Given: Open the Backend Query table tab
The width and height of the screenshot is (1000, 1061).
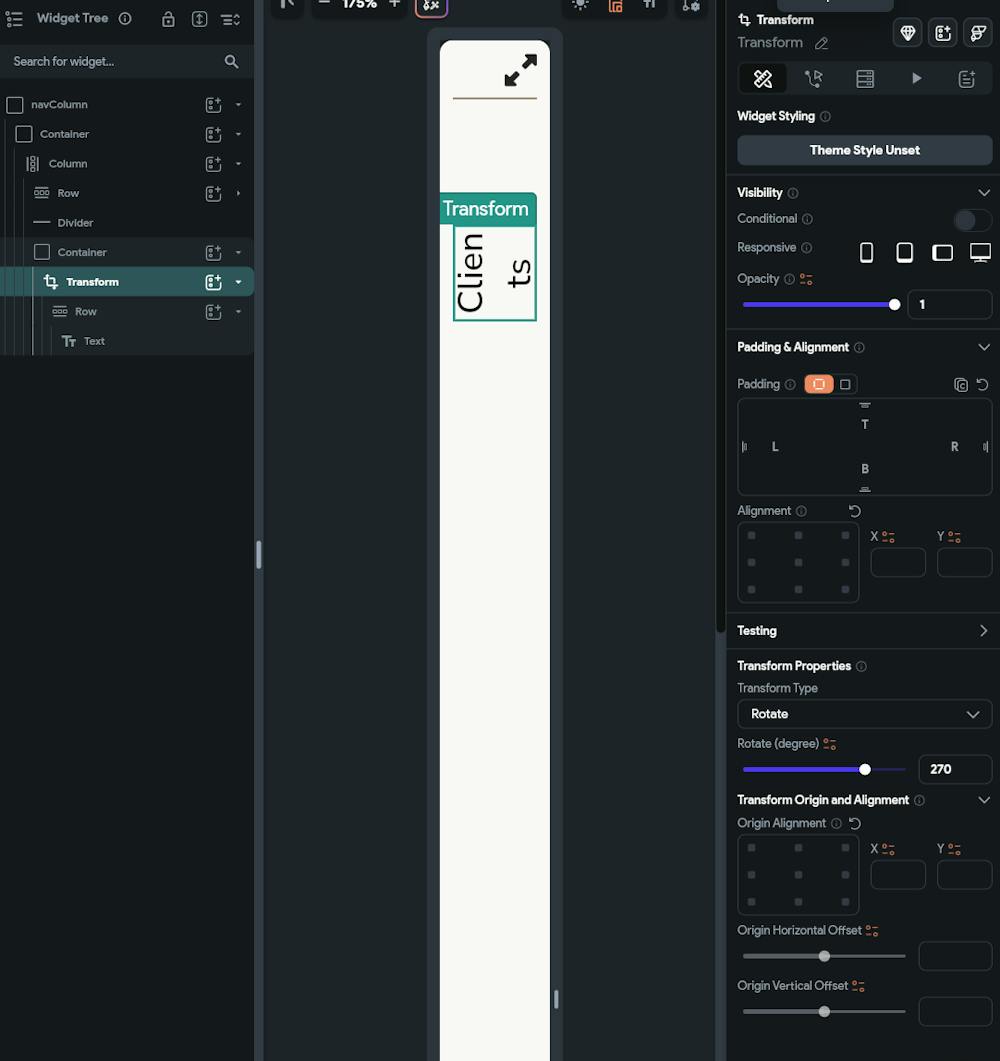Looking at the screenshot, I should [865, 78].
